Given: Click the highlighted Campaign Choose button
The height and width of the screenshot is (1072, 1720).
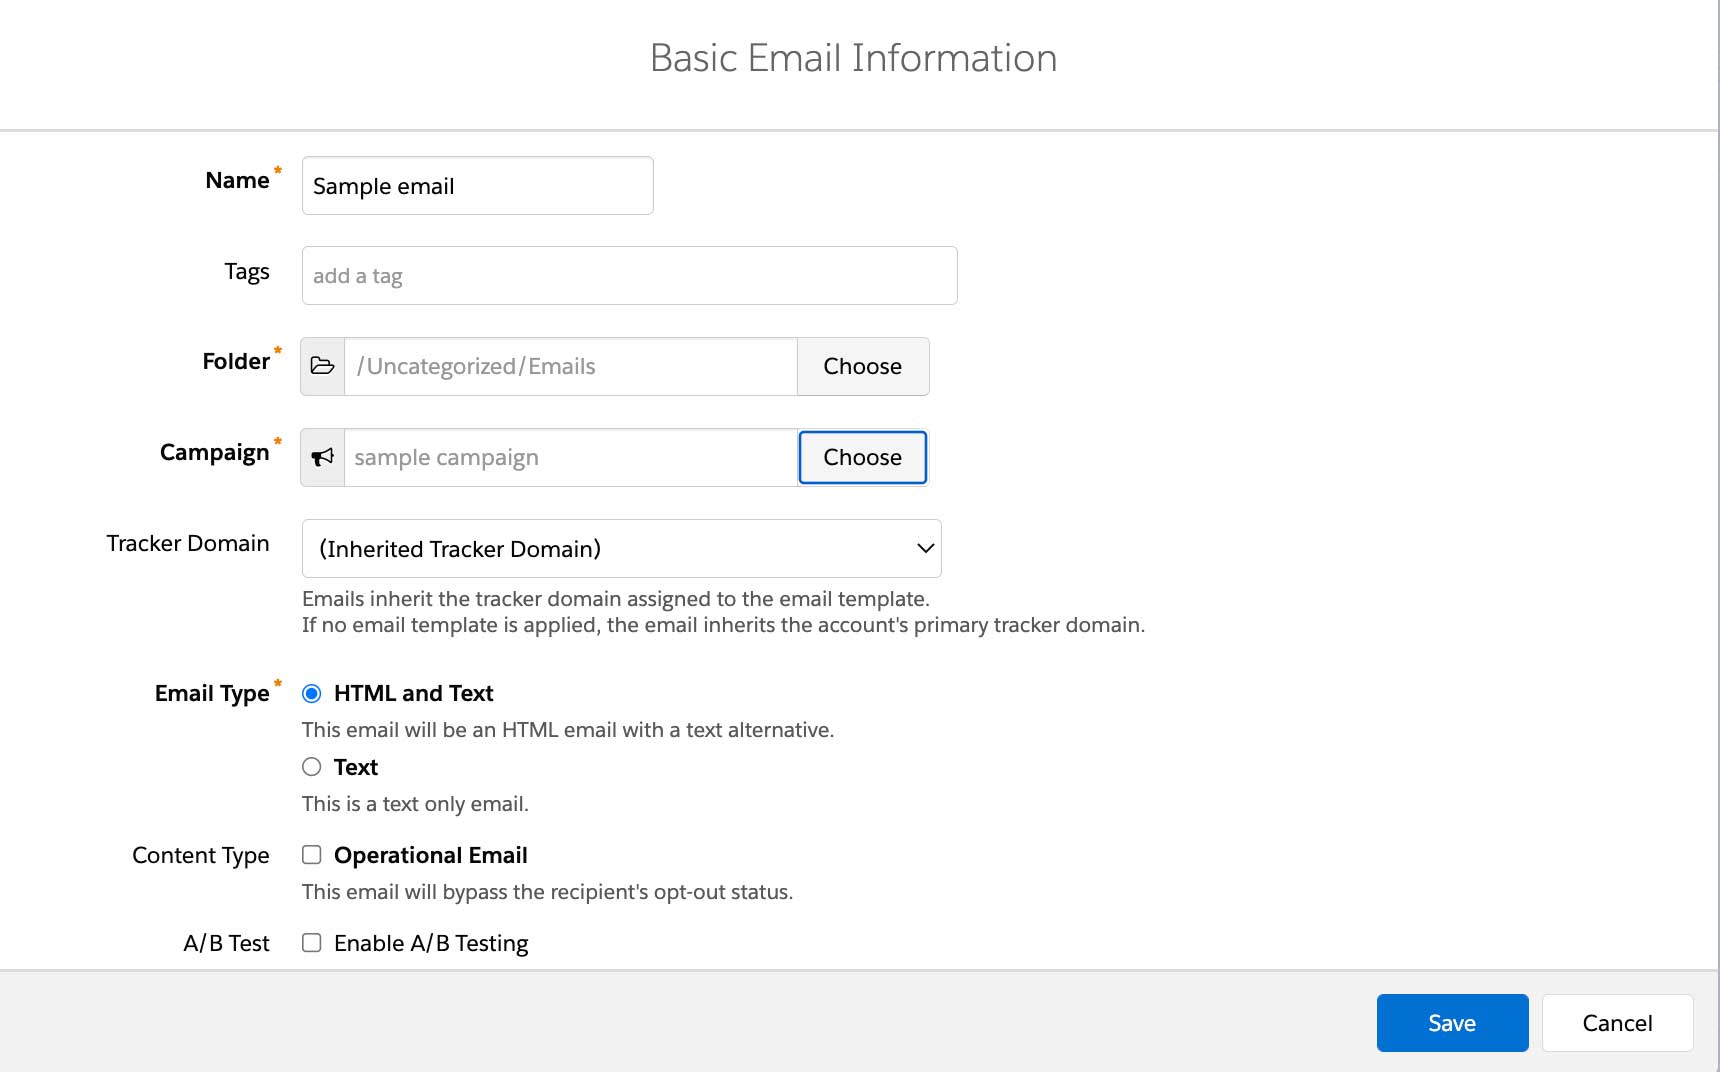Looking at the screenshot, I should click(862, 457).
